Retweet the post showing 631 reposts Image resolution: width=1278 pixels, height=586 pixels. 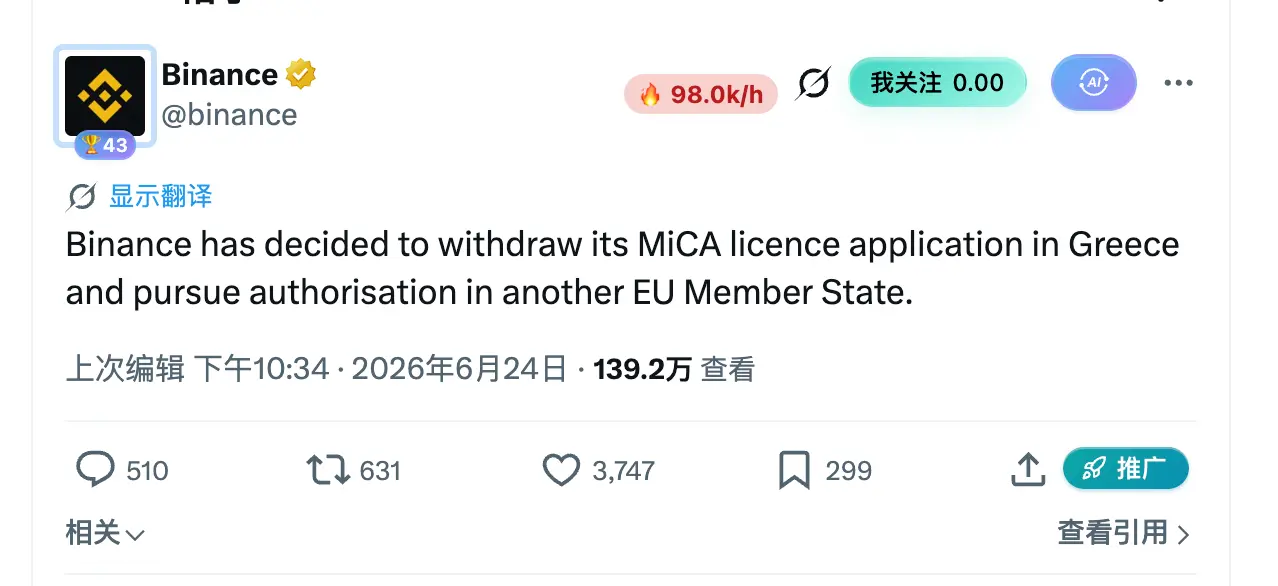point(327,469)
